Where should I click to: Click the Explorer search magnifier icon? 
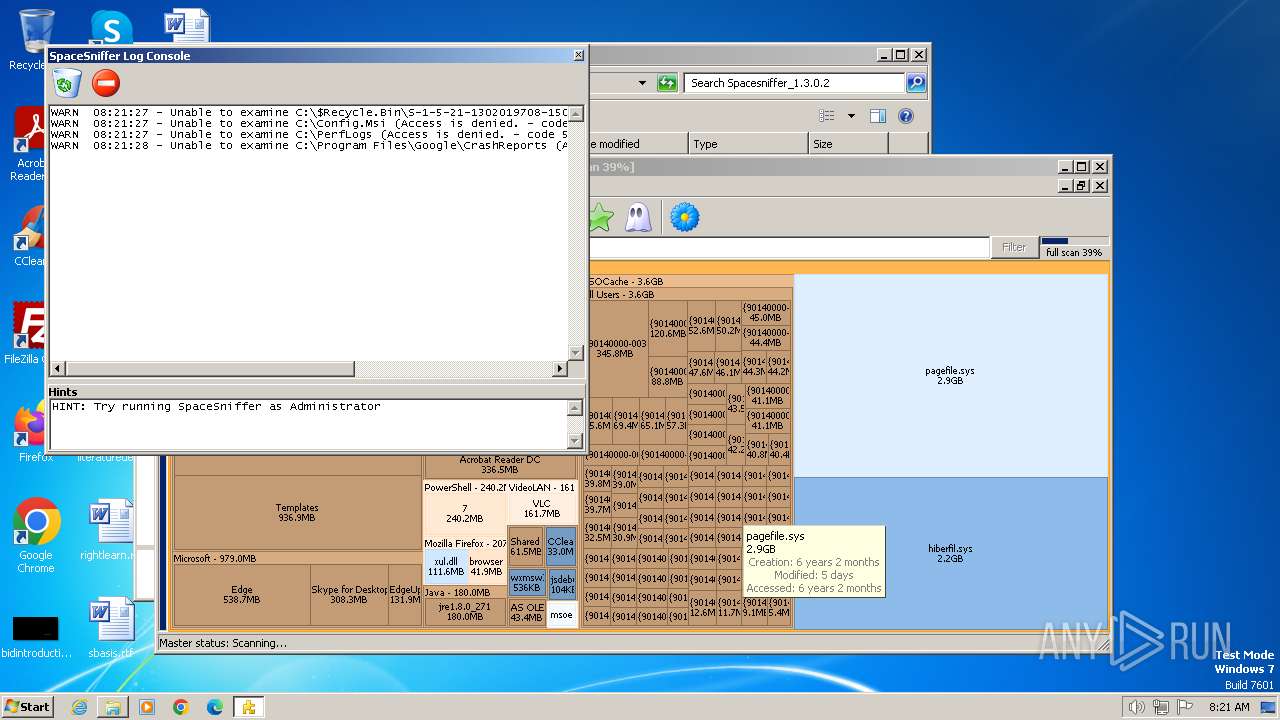(916, 83)
